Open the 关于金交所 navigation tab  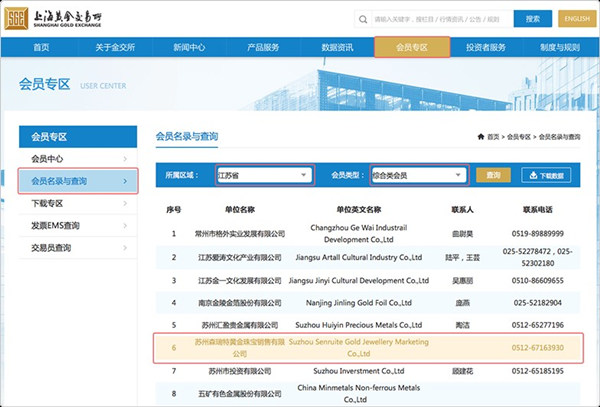click(115, 47)
